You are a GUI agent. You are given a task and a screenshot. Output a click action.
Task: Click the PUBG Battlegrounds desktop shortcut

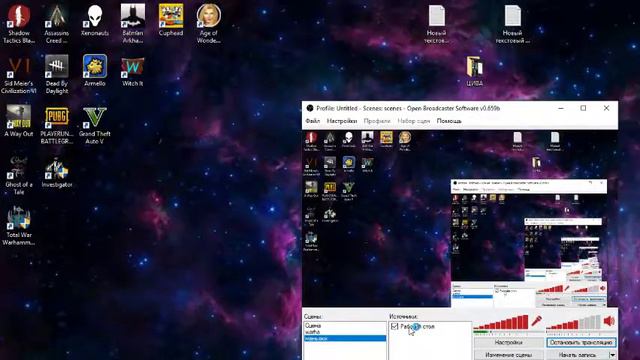click(57, 125)
